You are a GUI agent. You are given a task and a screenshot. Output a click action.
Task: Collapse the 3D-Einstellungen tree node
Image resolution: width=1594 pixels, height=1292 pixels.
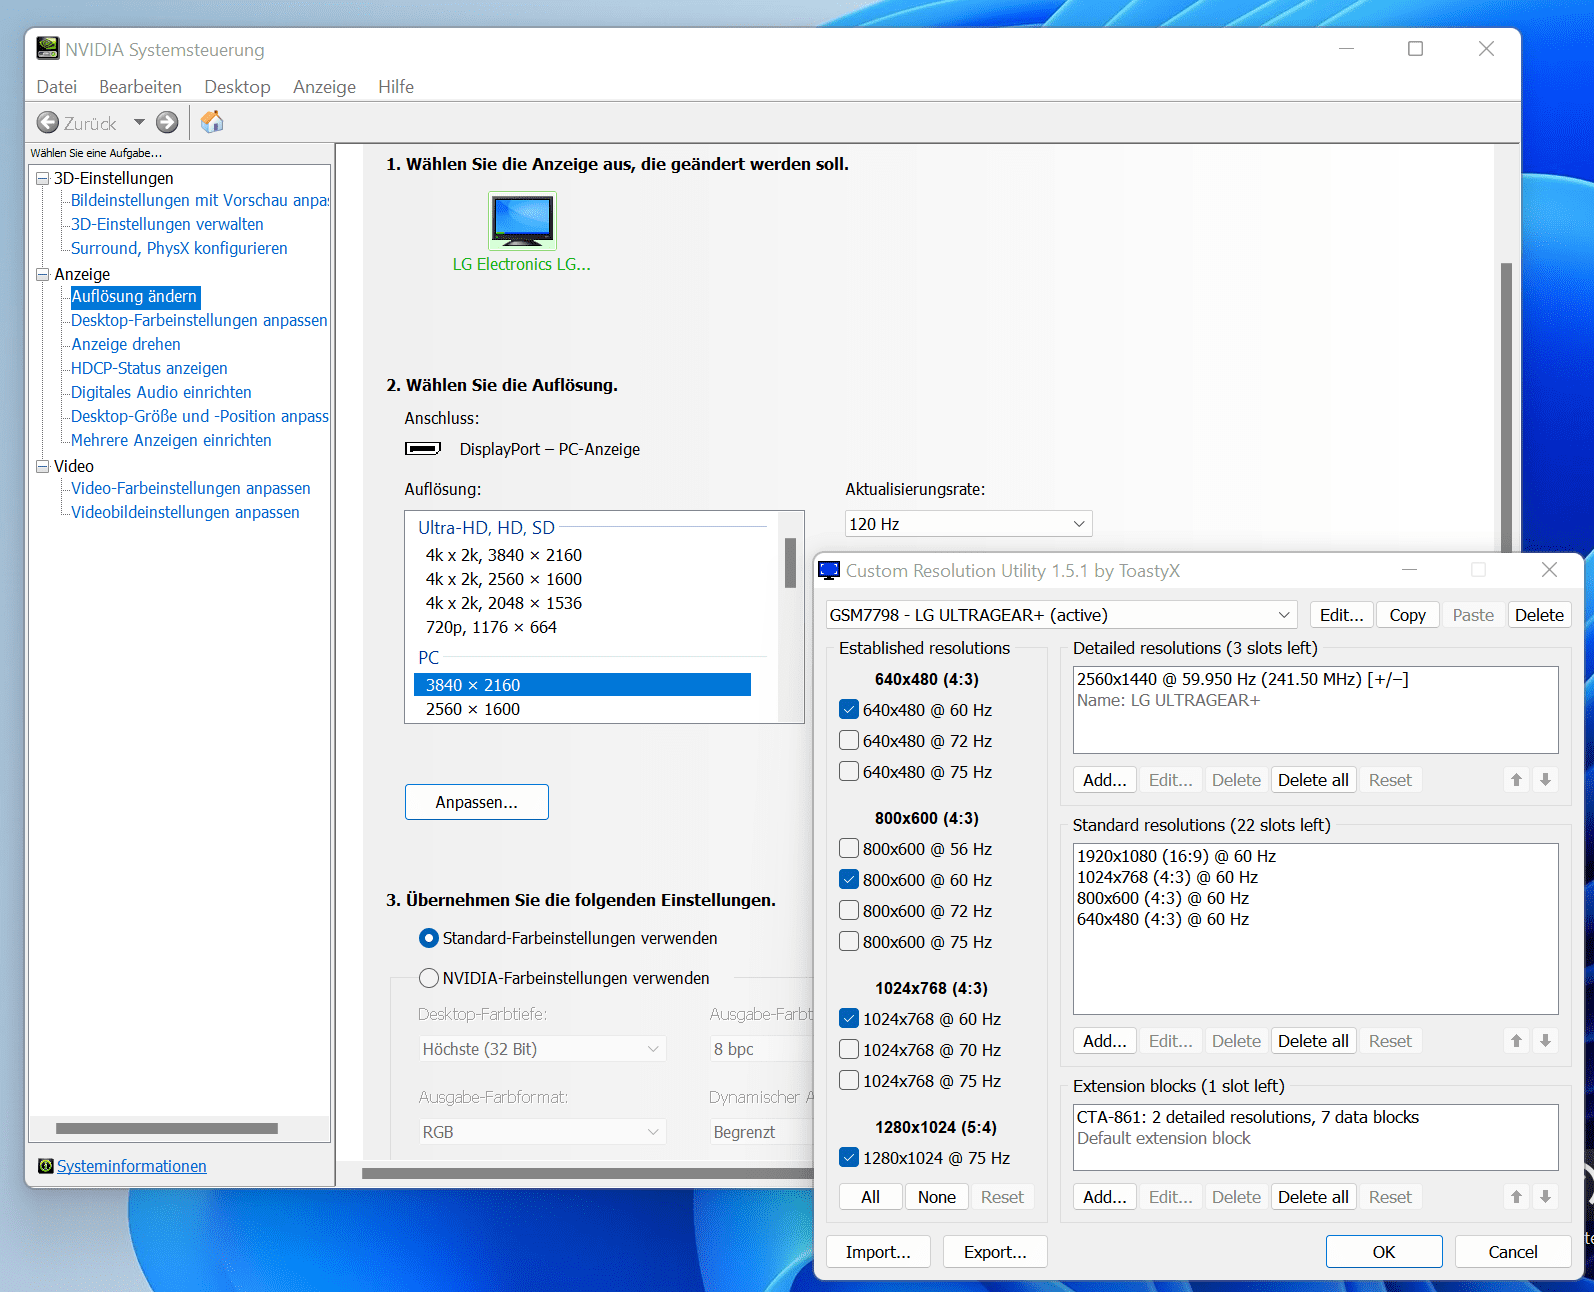[x=43, y=178]
